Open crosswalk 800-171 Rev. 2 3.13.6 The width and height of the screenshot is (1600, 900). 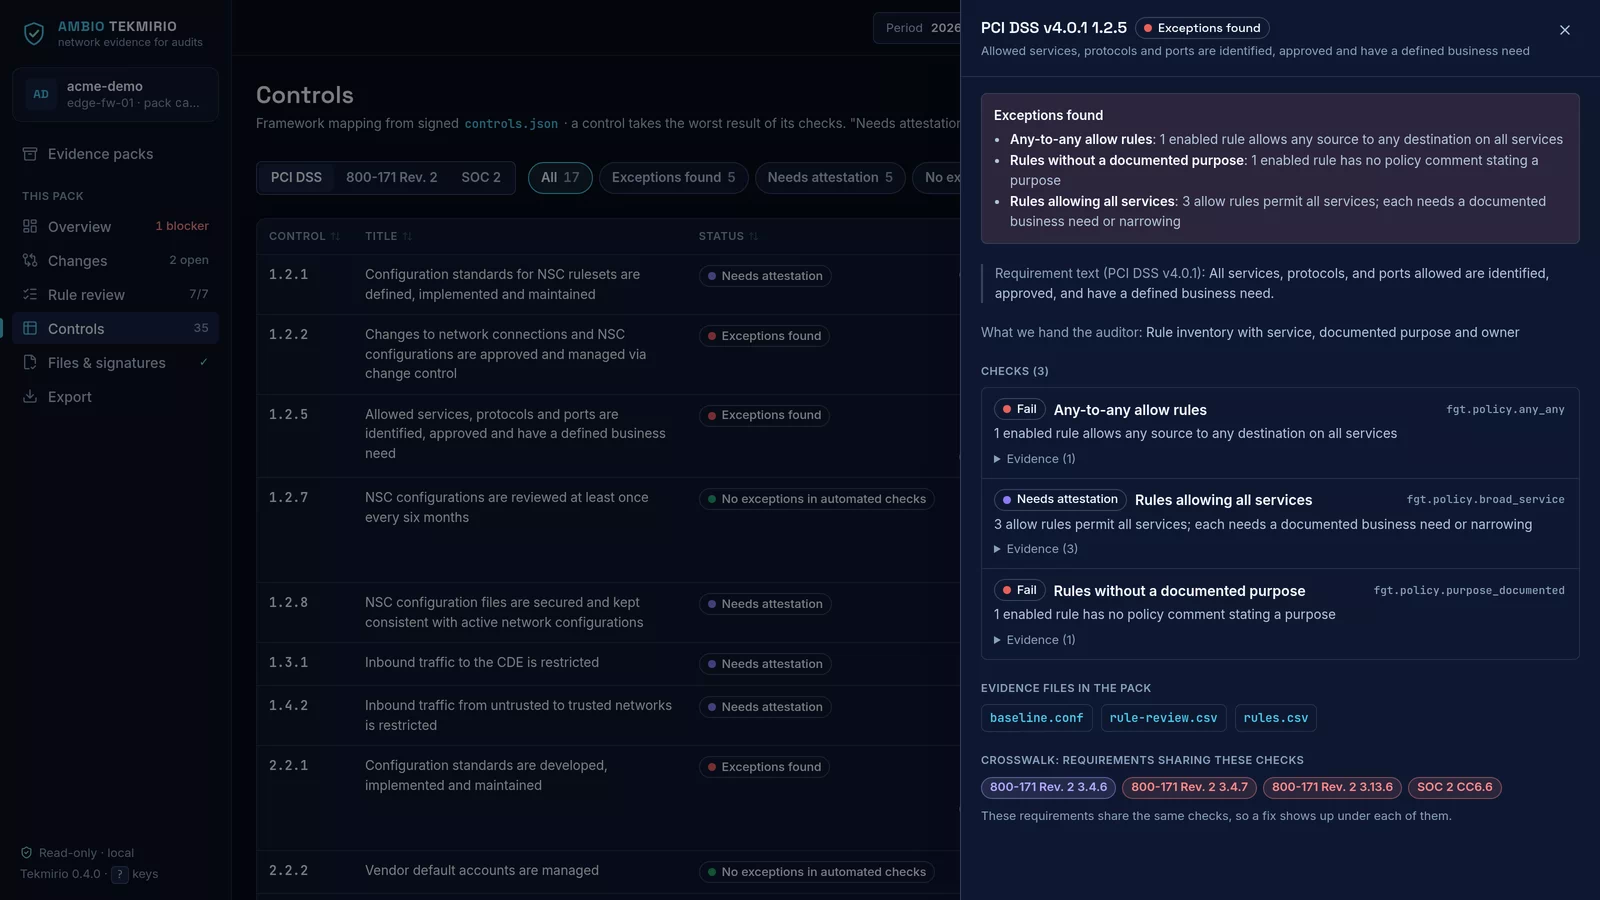(x=1332, y=788)
